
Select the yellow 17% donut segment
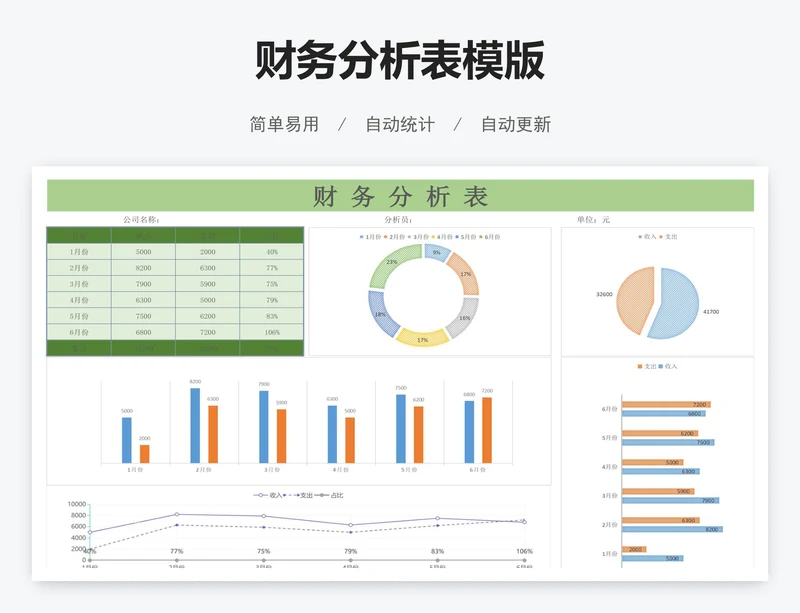(x=422, y=338)
